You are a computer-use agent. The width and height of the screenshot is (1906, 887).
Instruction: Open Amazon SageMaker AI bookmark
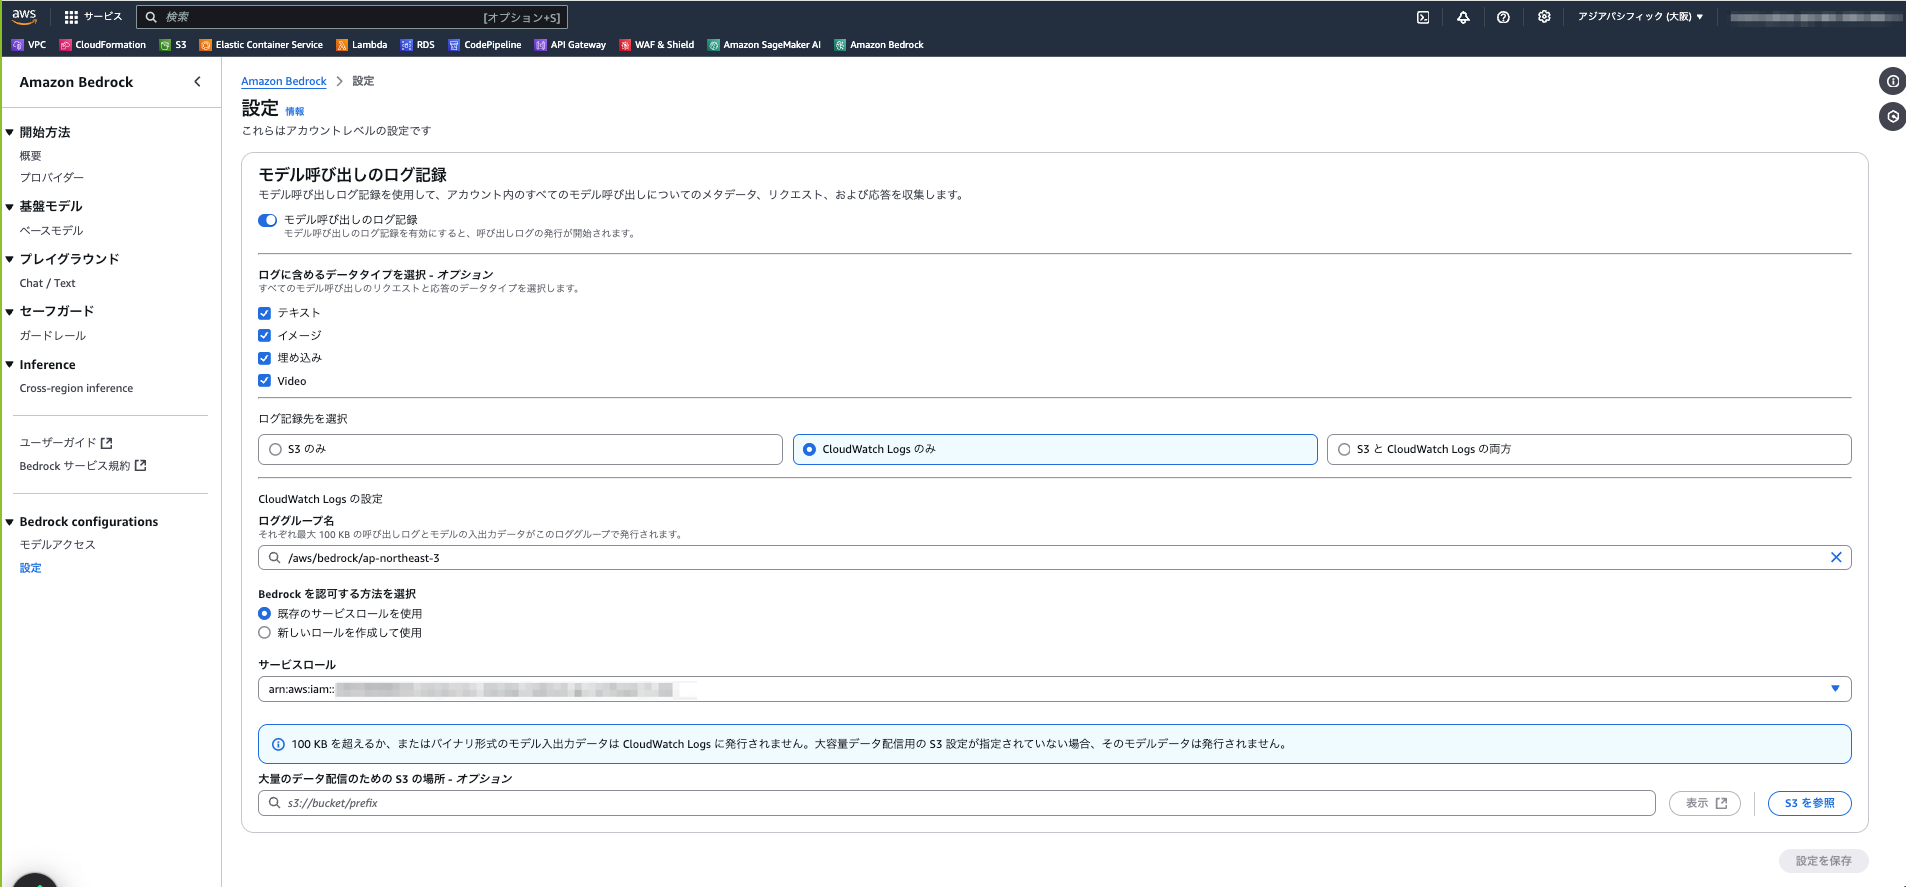pos(764,45)
